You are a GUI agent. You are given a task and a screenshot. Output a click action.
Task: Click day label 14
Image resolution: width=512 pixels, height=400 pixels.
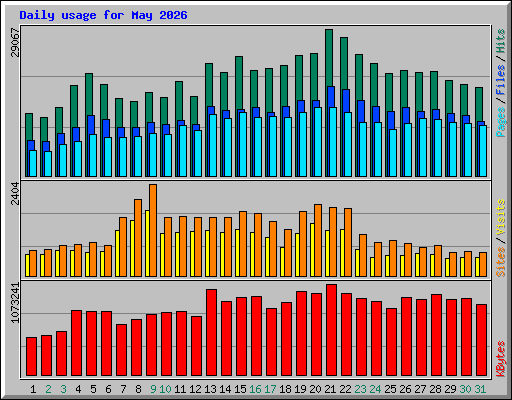point(225,389)
